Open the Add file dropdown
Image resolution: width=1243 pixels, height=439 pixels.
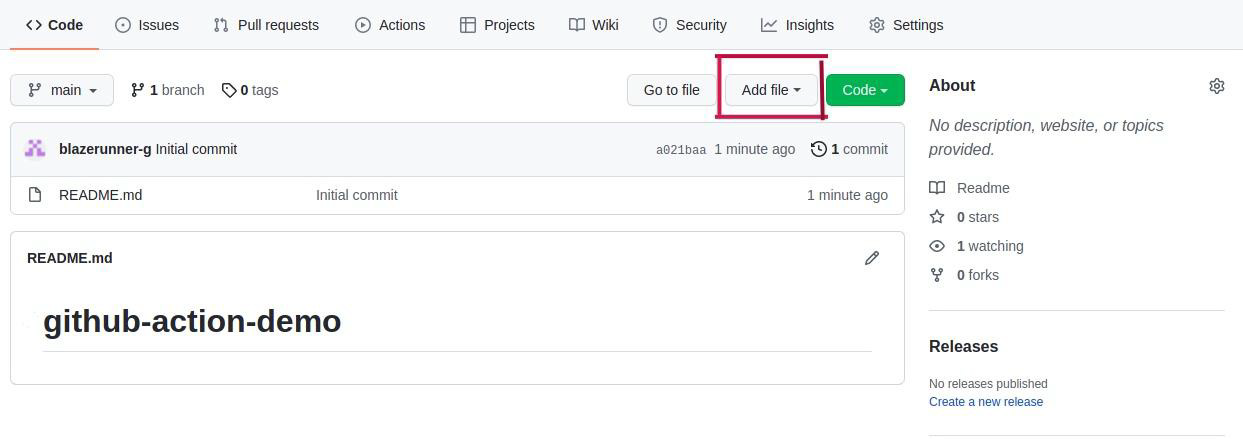pos(771,90)
